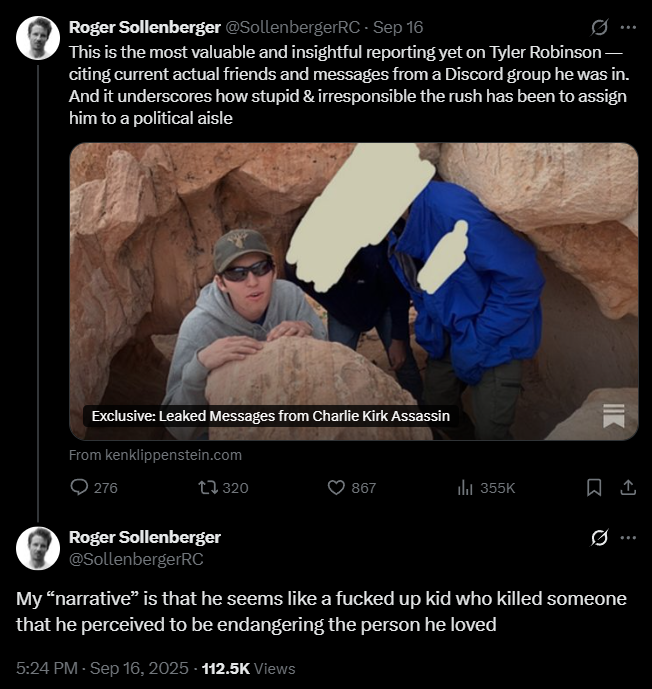Like the tweet with 867 likes
This screenshot has width=652, height=689.
pos(352,488)
